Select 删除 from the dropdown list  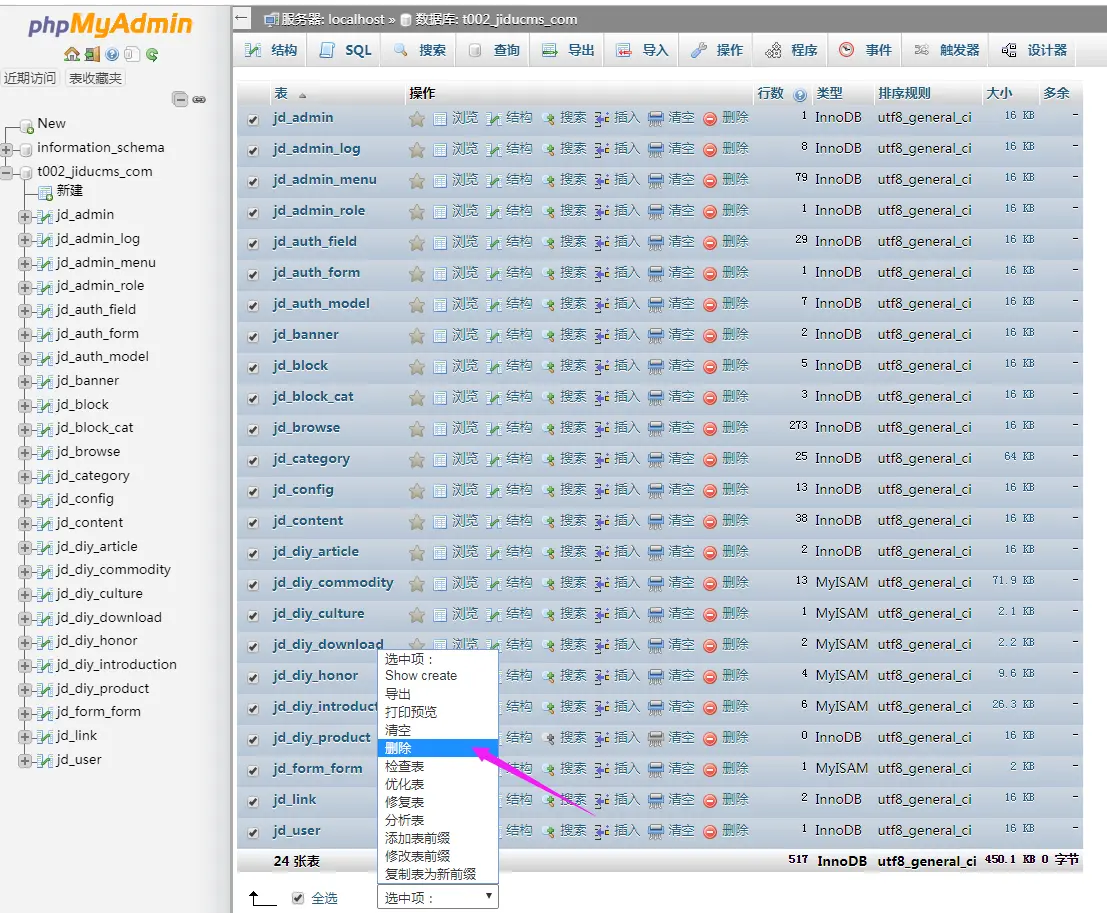(x=398, y=748)
